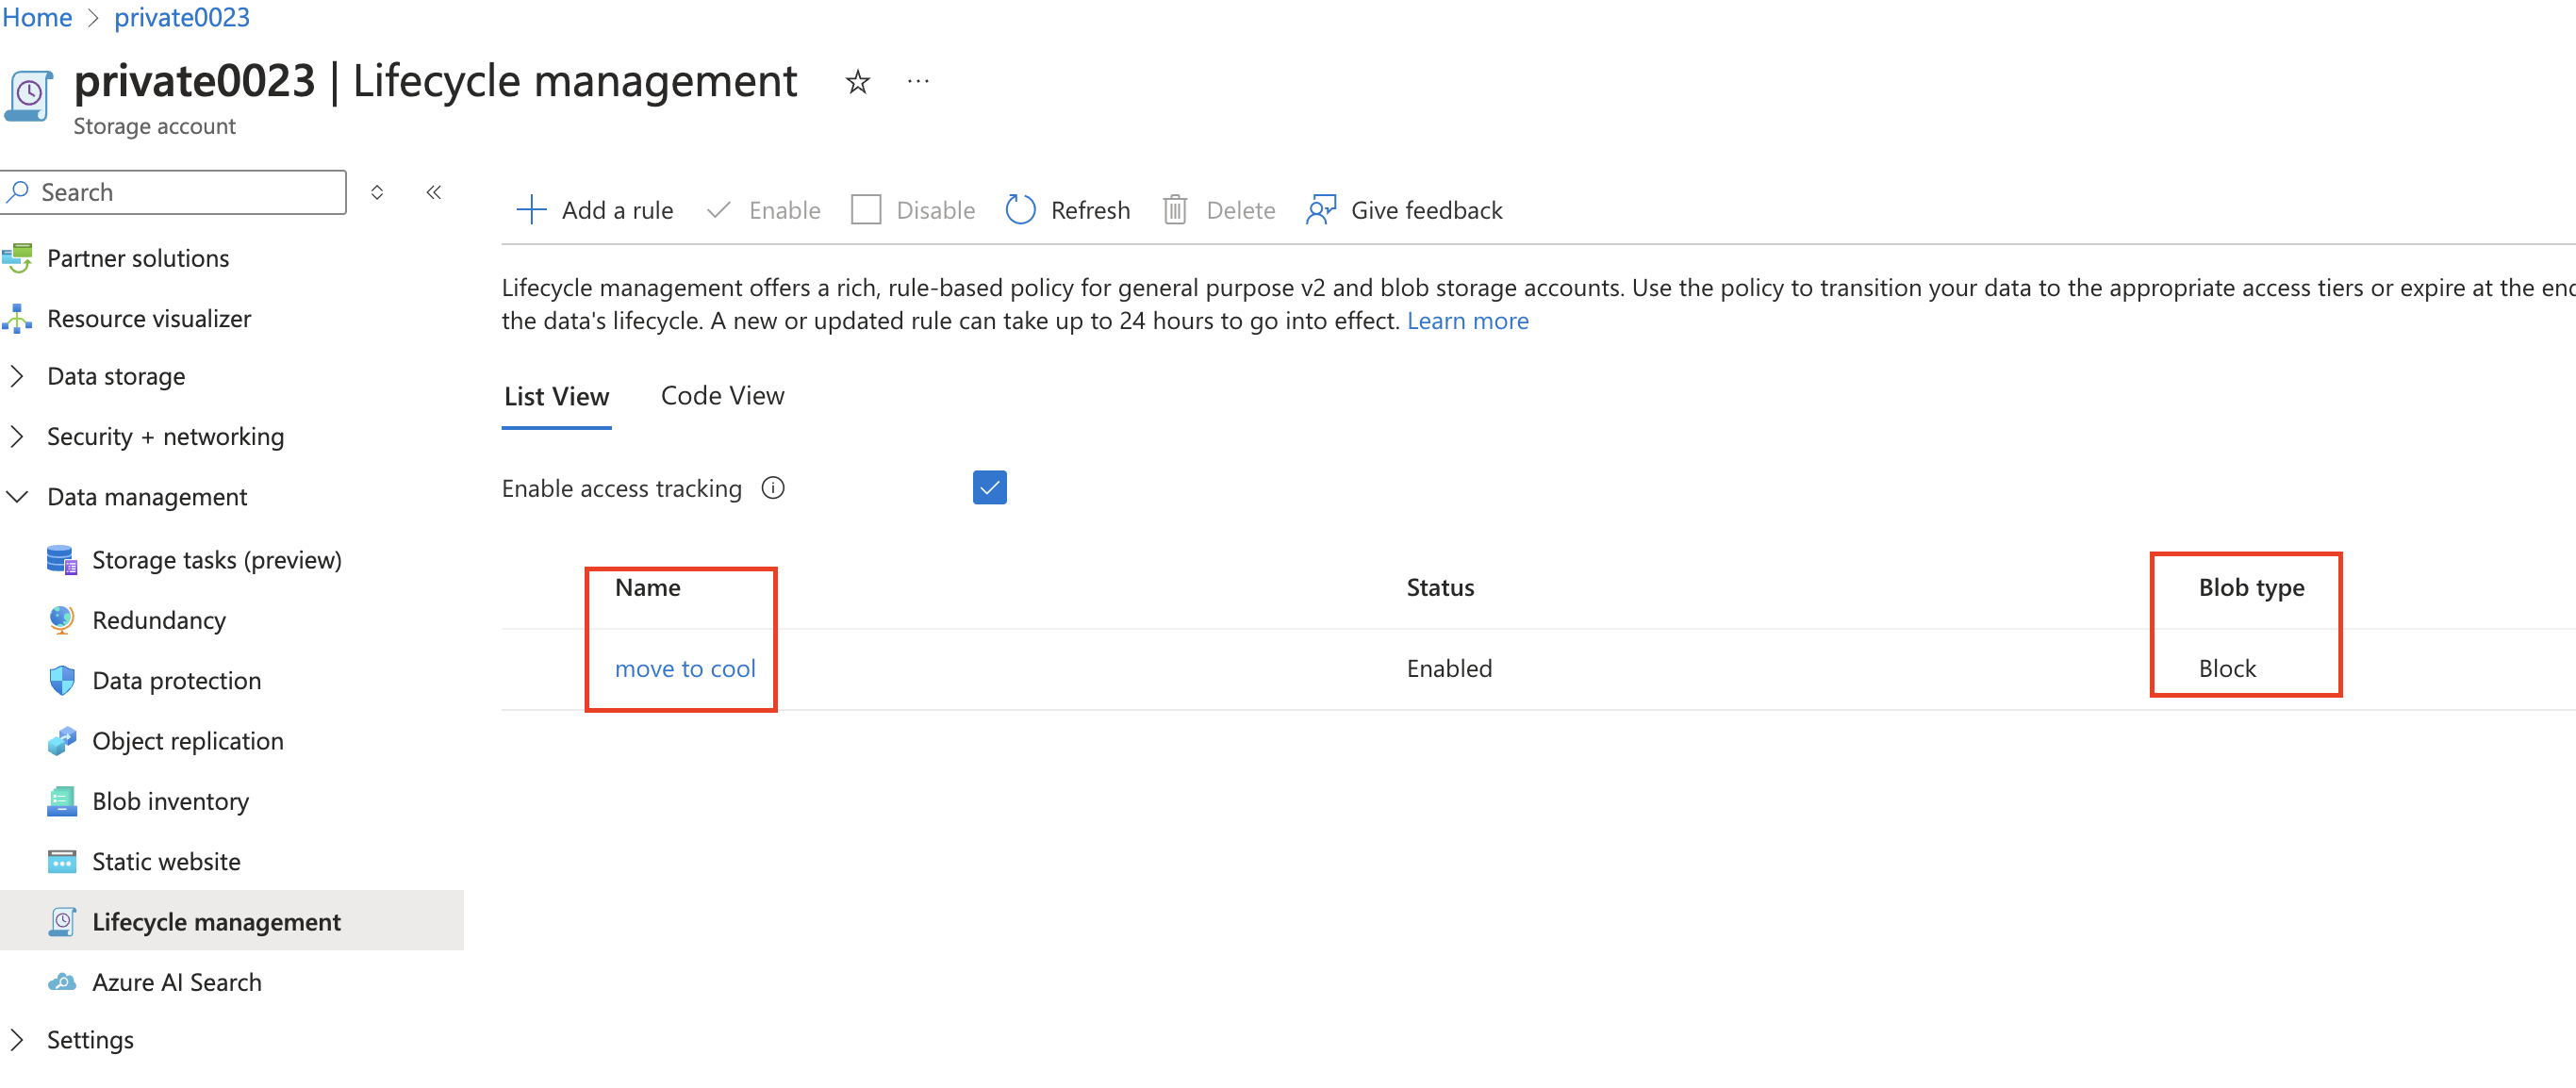Screen dimensions: 2576x1088
Task: Click the Storage tasks (preview) icon
Action: [62, 560]
